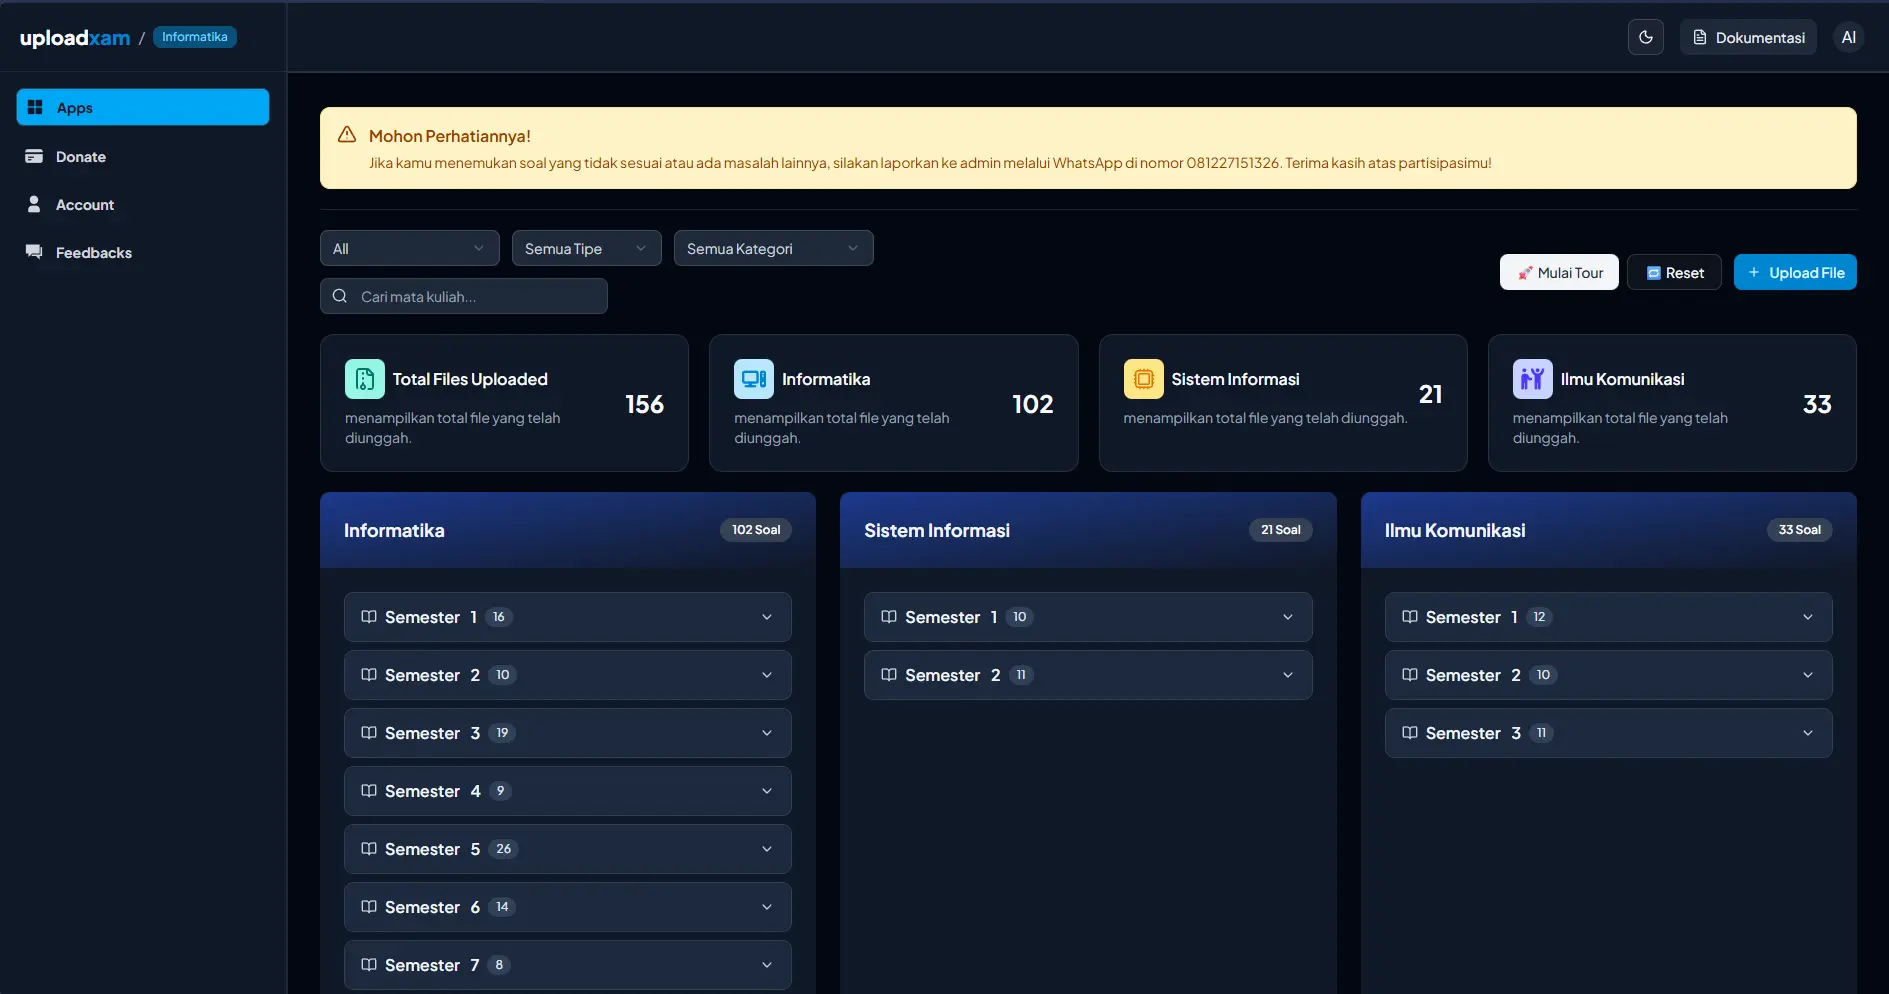1889x994 pixels.
Task: Click the uploadxam logo
Action: (75, 38)
